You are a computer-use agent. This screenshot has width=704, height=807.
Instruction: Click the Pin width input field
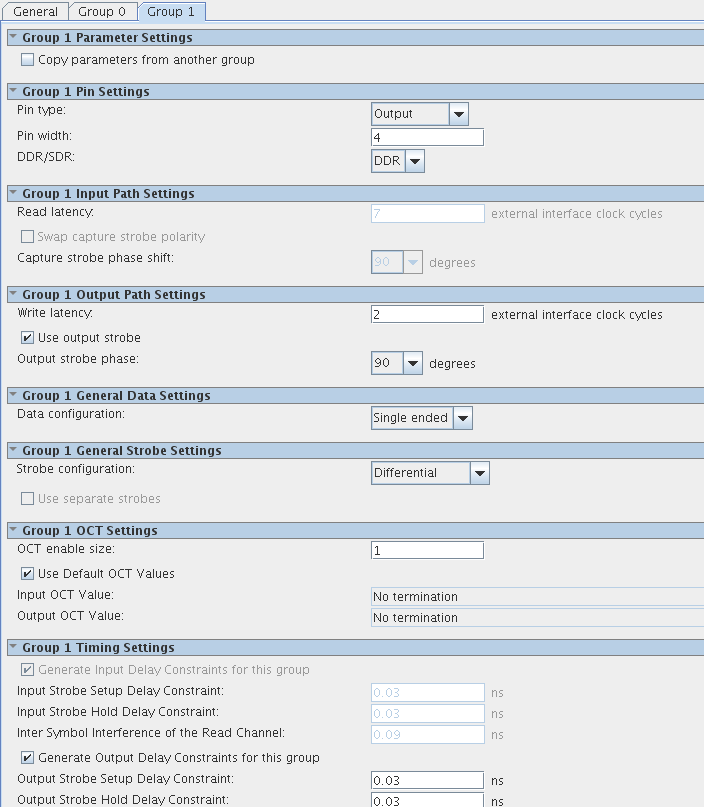tap(427, 137)
